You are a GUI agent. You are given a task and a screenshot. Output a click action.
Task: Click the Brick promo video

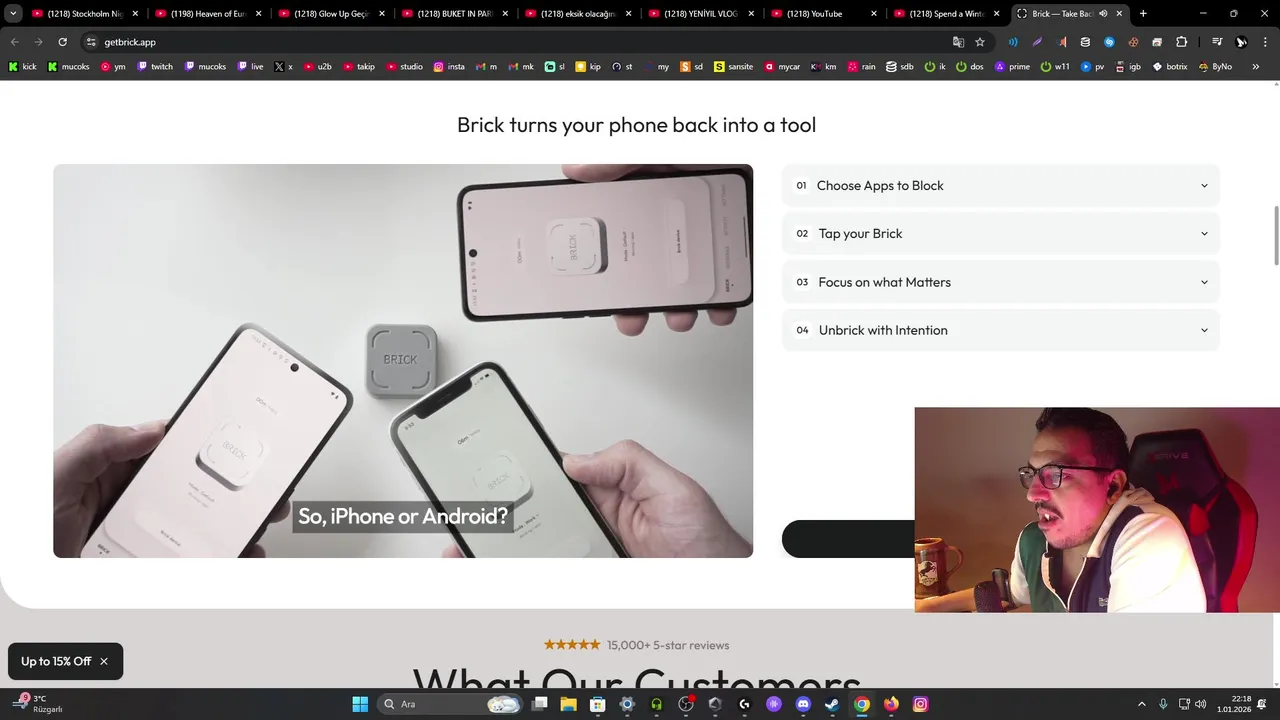[x=403, y=361]
